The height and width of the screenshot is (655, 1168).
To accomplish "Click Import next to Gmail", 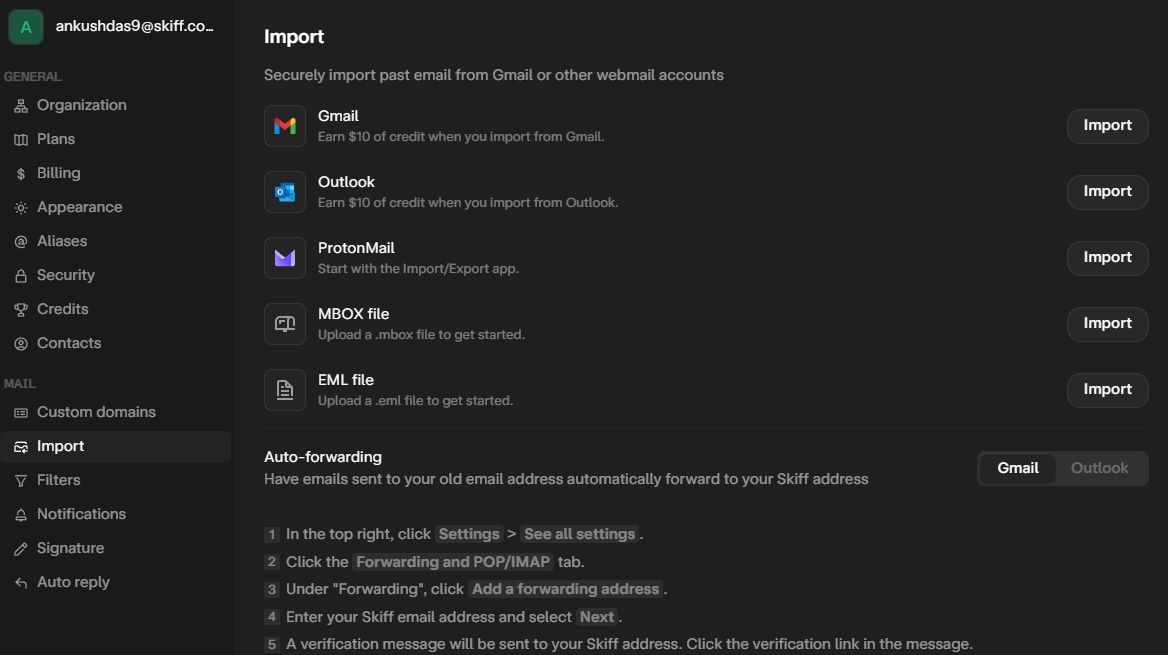I will click(1107, 126).
